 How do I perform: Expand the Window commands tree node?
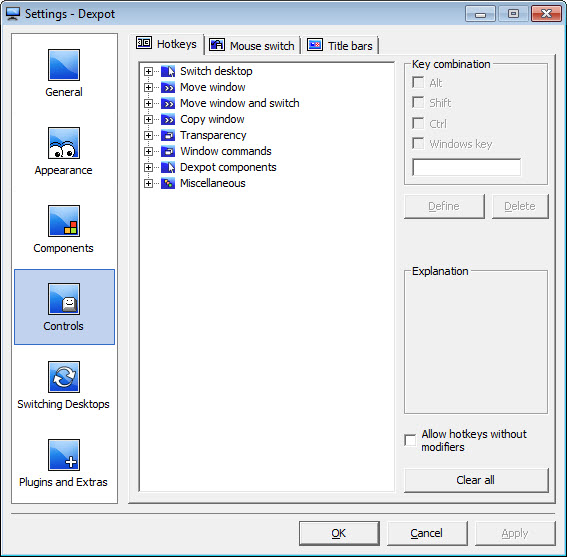click(x=148, y=151)
